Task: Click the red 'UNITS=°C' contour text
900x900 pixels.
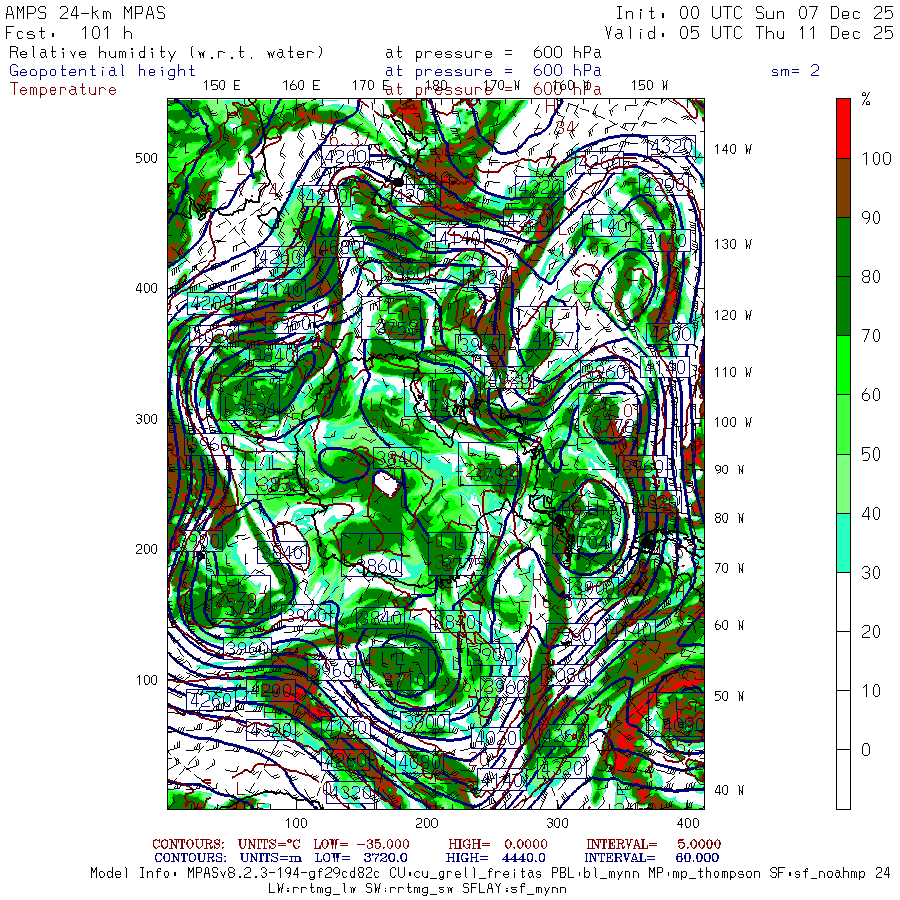Action: (x=271, y=844)
